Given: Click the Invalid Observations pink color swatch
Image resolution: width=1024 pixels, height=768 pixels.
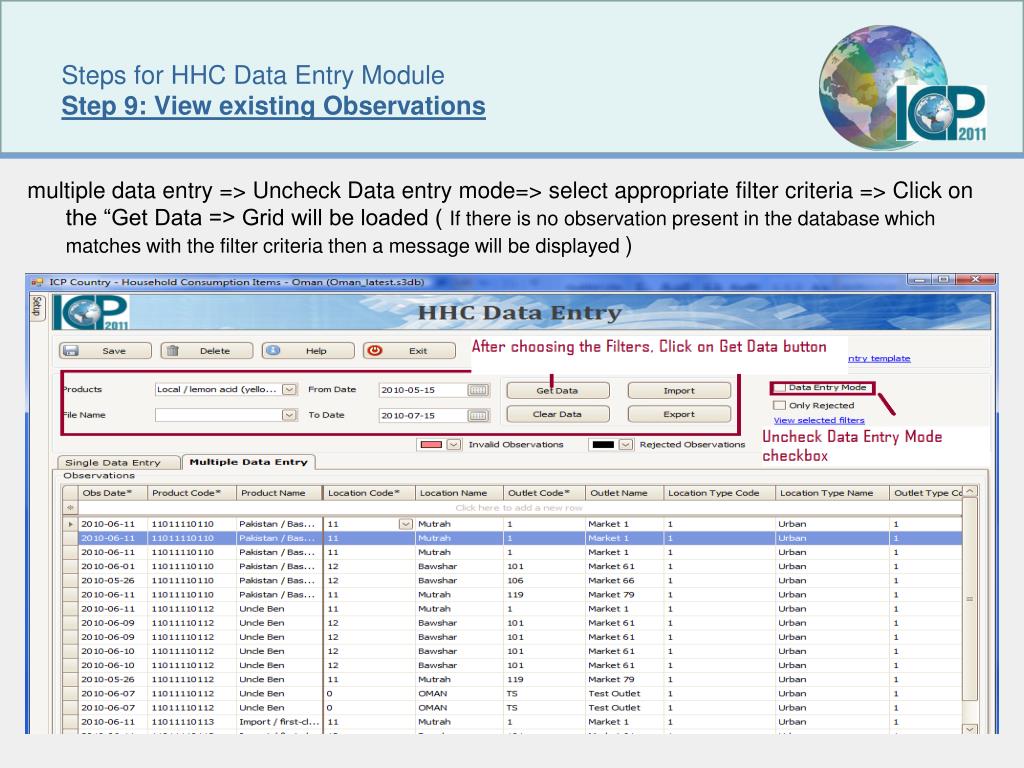Looking at the screenshot, I should [x=432, y=445].
